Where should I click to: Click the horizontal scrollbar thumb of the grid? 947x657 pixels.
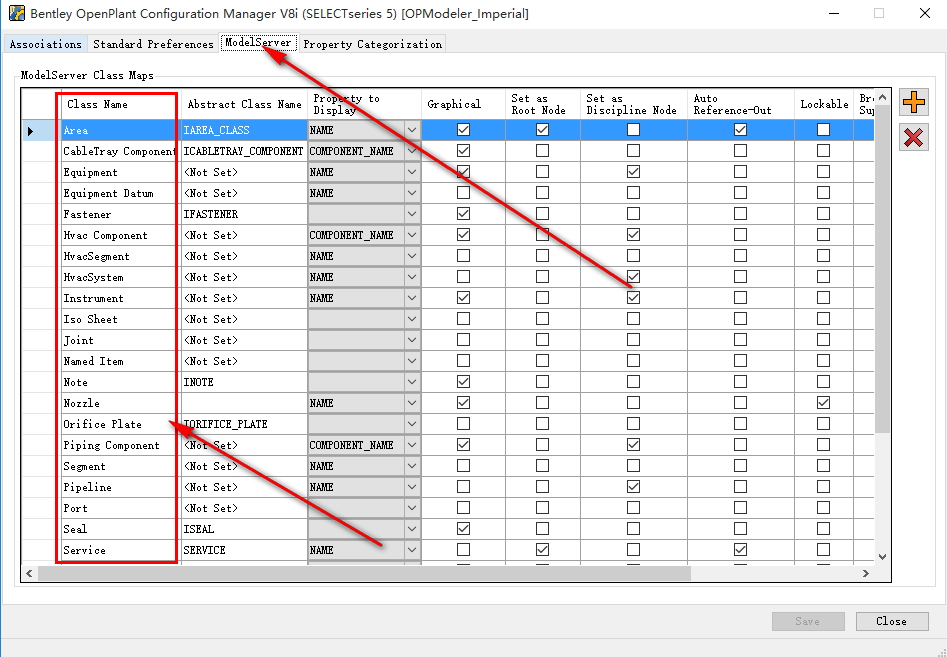point(364,573)
